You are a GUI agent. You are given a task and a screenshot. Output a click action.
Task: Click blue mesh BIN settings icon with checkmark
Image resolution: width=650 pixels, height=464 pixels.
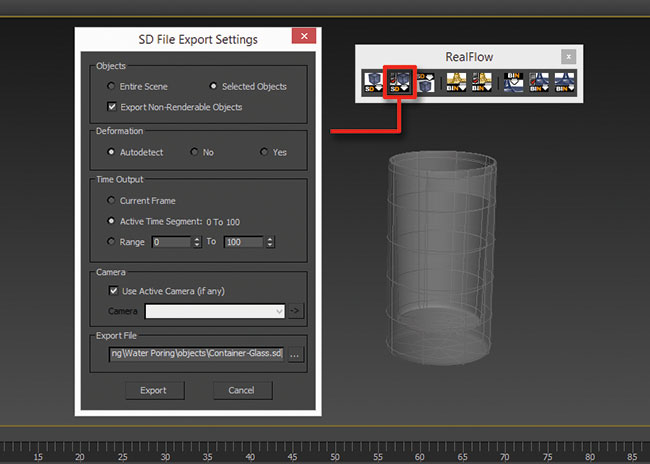(x=539, y=82)
